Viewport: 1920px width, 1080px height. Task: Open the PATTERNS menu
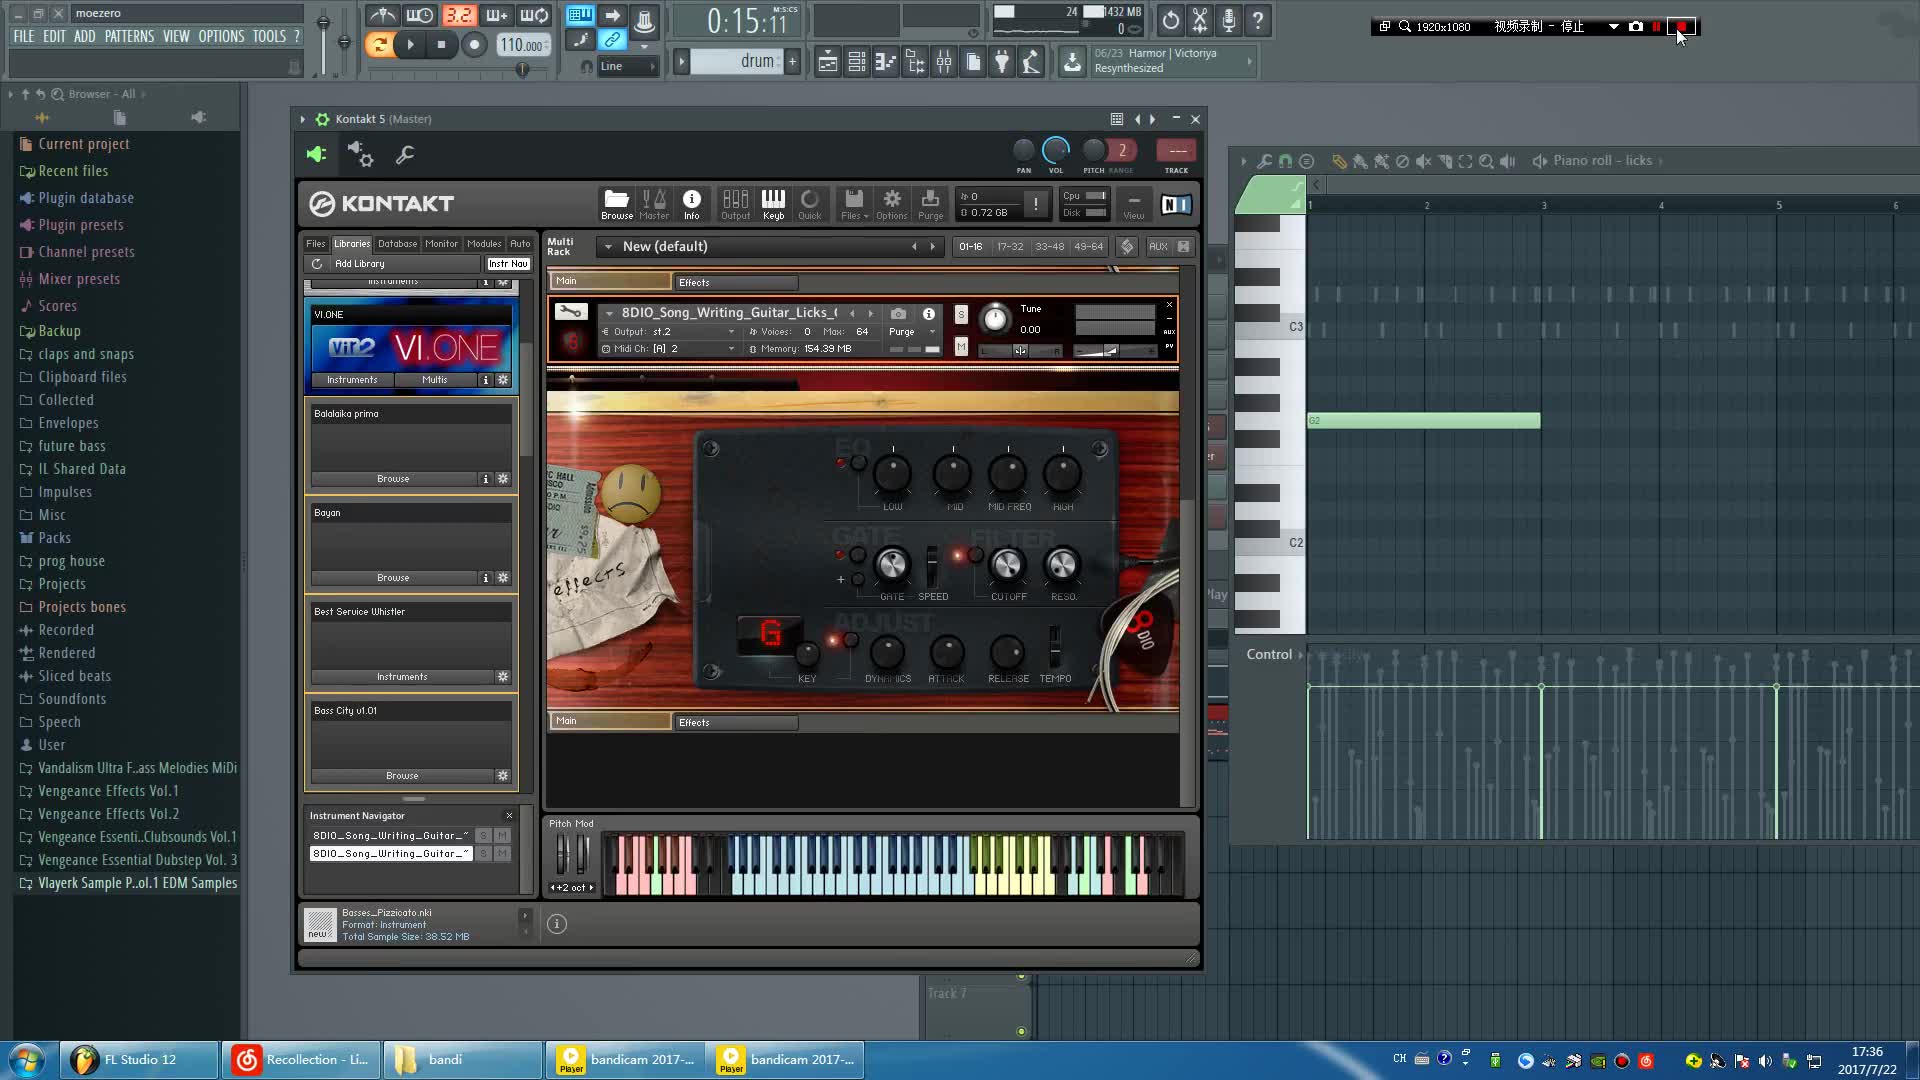pos(129,36)
